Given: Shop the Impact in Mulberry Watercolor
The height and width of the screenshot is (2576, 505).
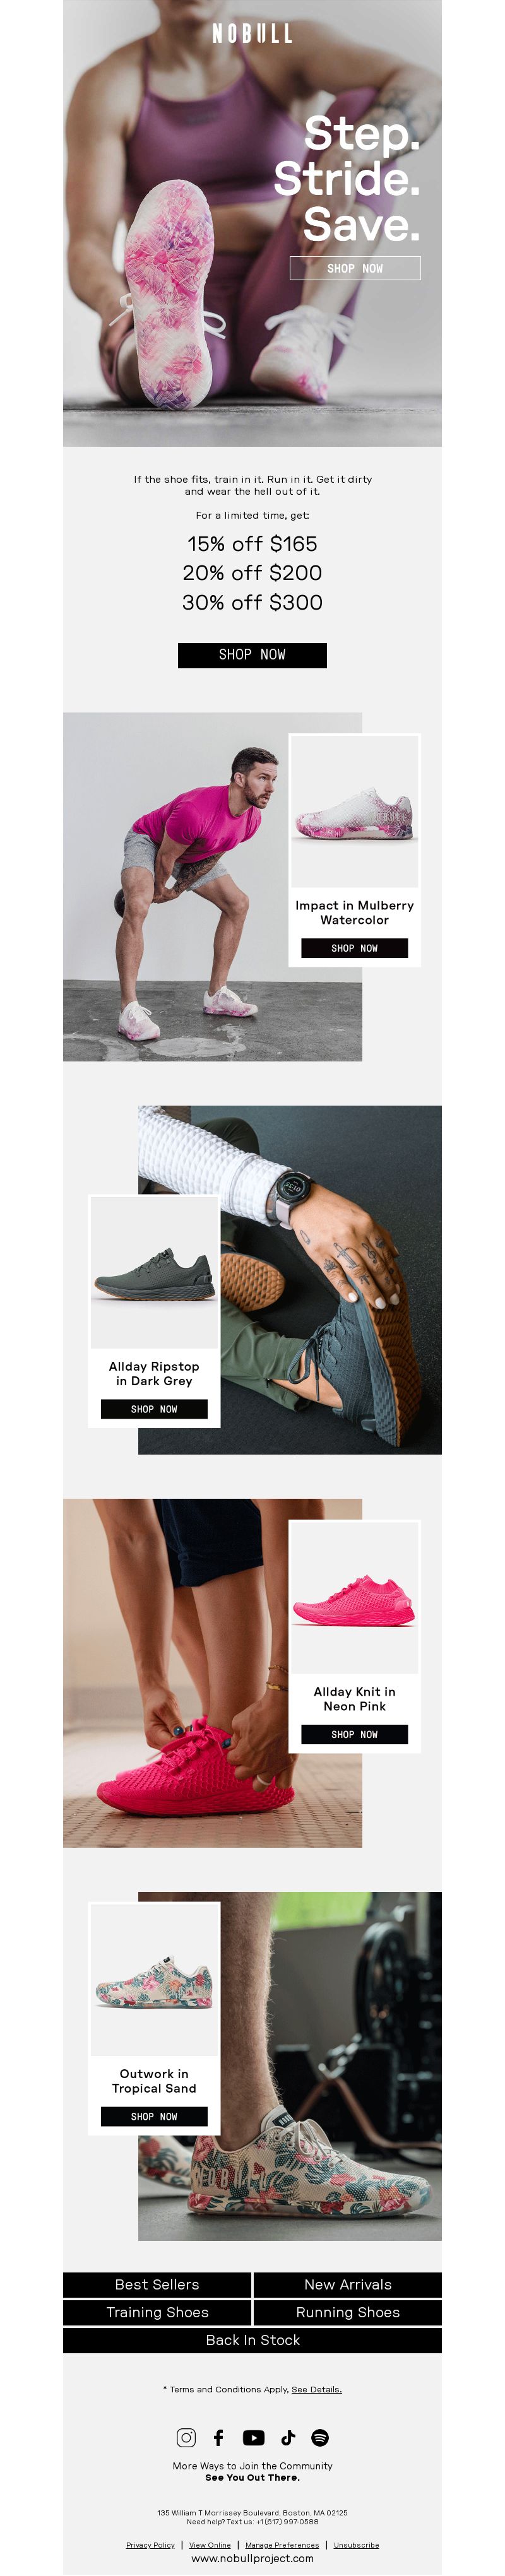Looking at the screenshot, I should click(x=354, y=947).
